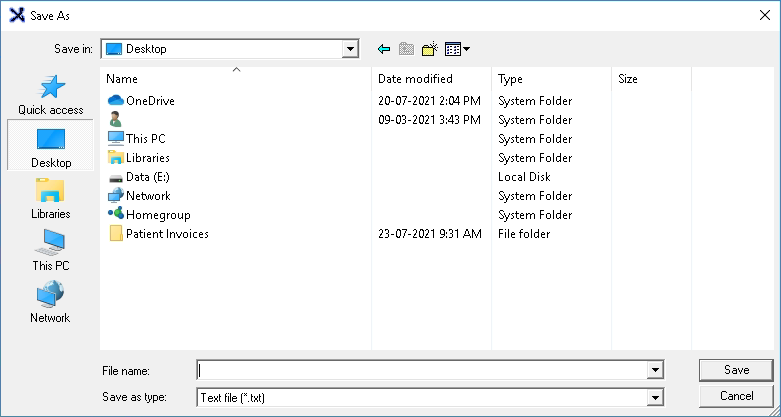Click the Cancel button

tap(736, 396)
